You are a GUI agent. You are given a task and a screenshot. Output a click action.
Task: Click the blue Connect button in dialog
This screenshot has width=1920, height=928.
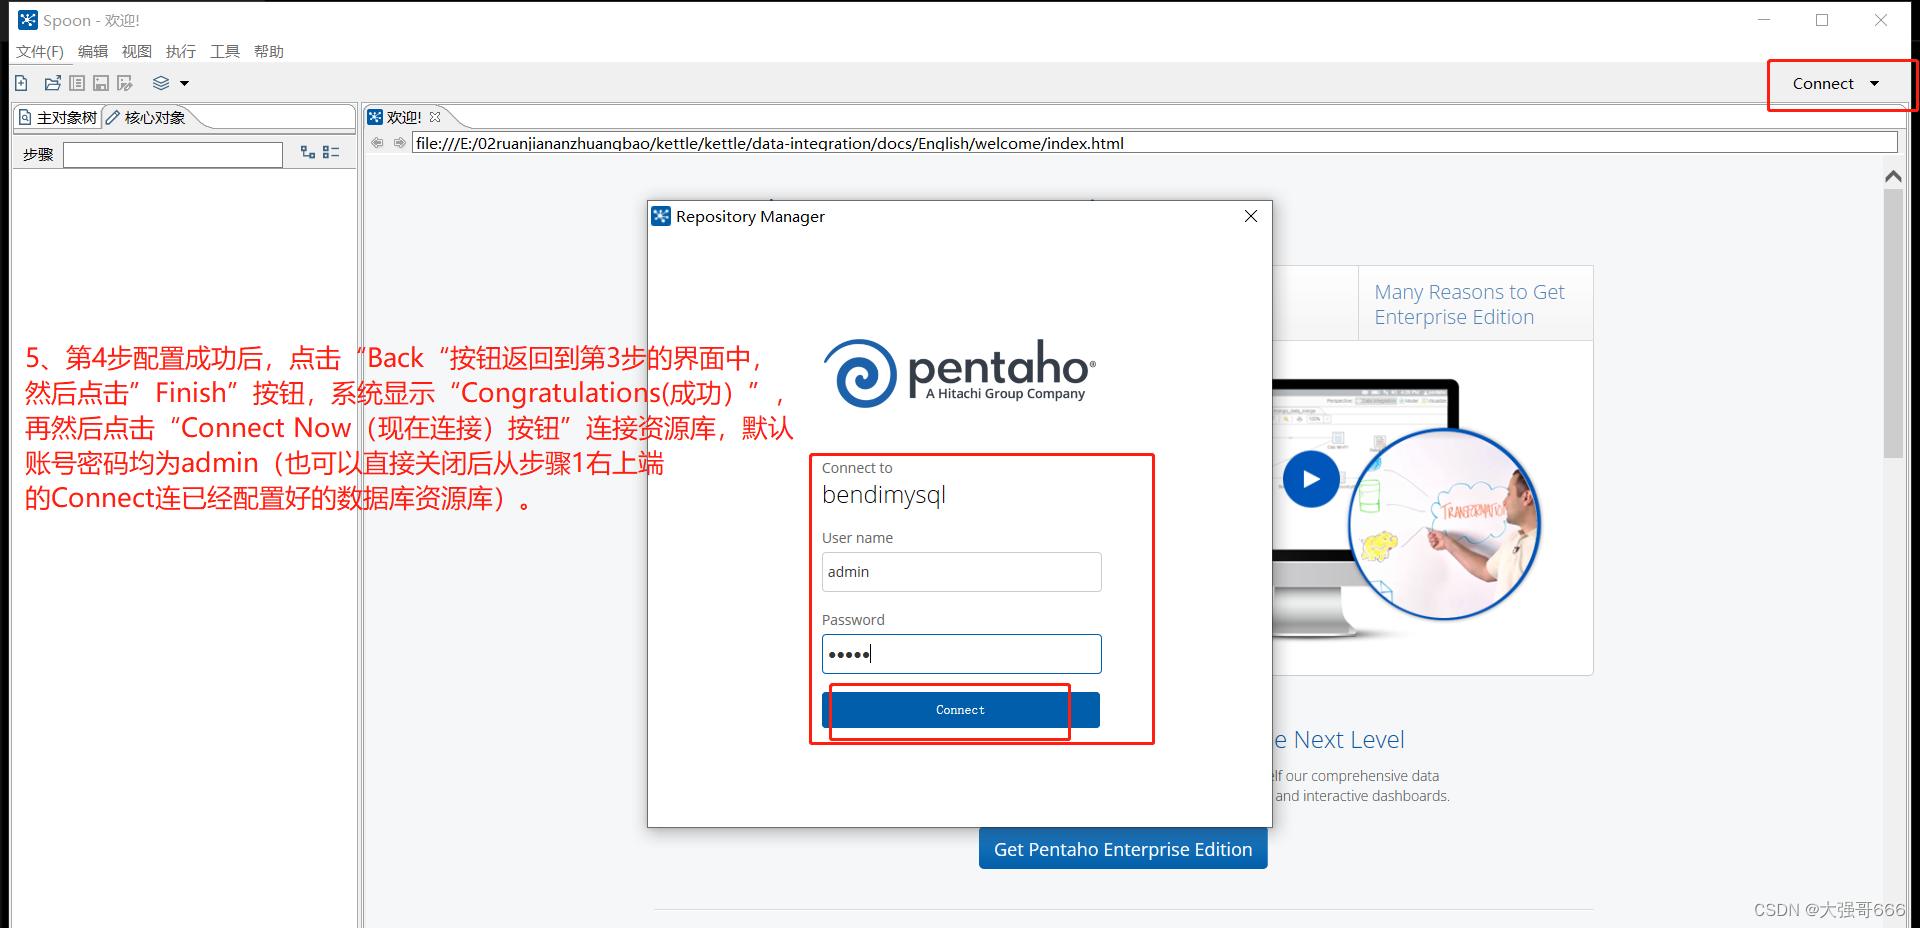pyautogui.click(x=961, y=710)
